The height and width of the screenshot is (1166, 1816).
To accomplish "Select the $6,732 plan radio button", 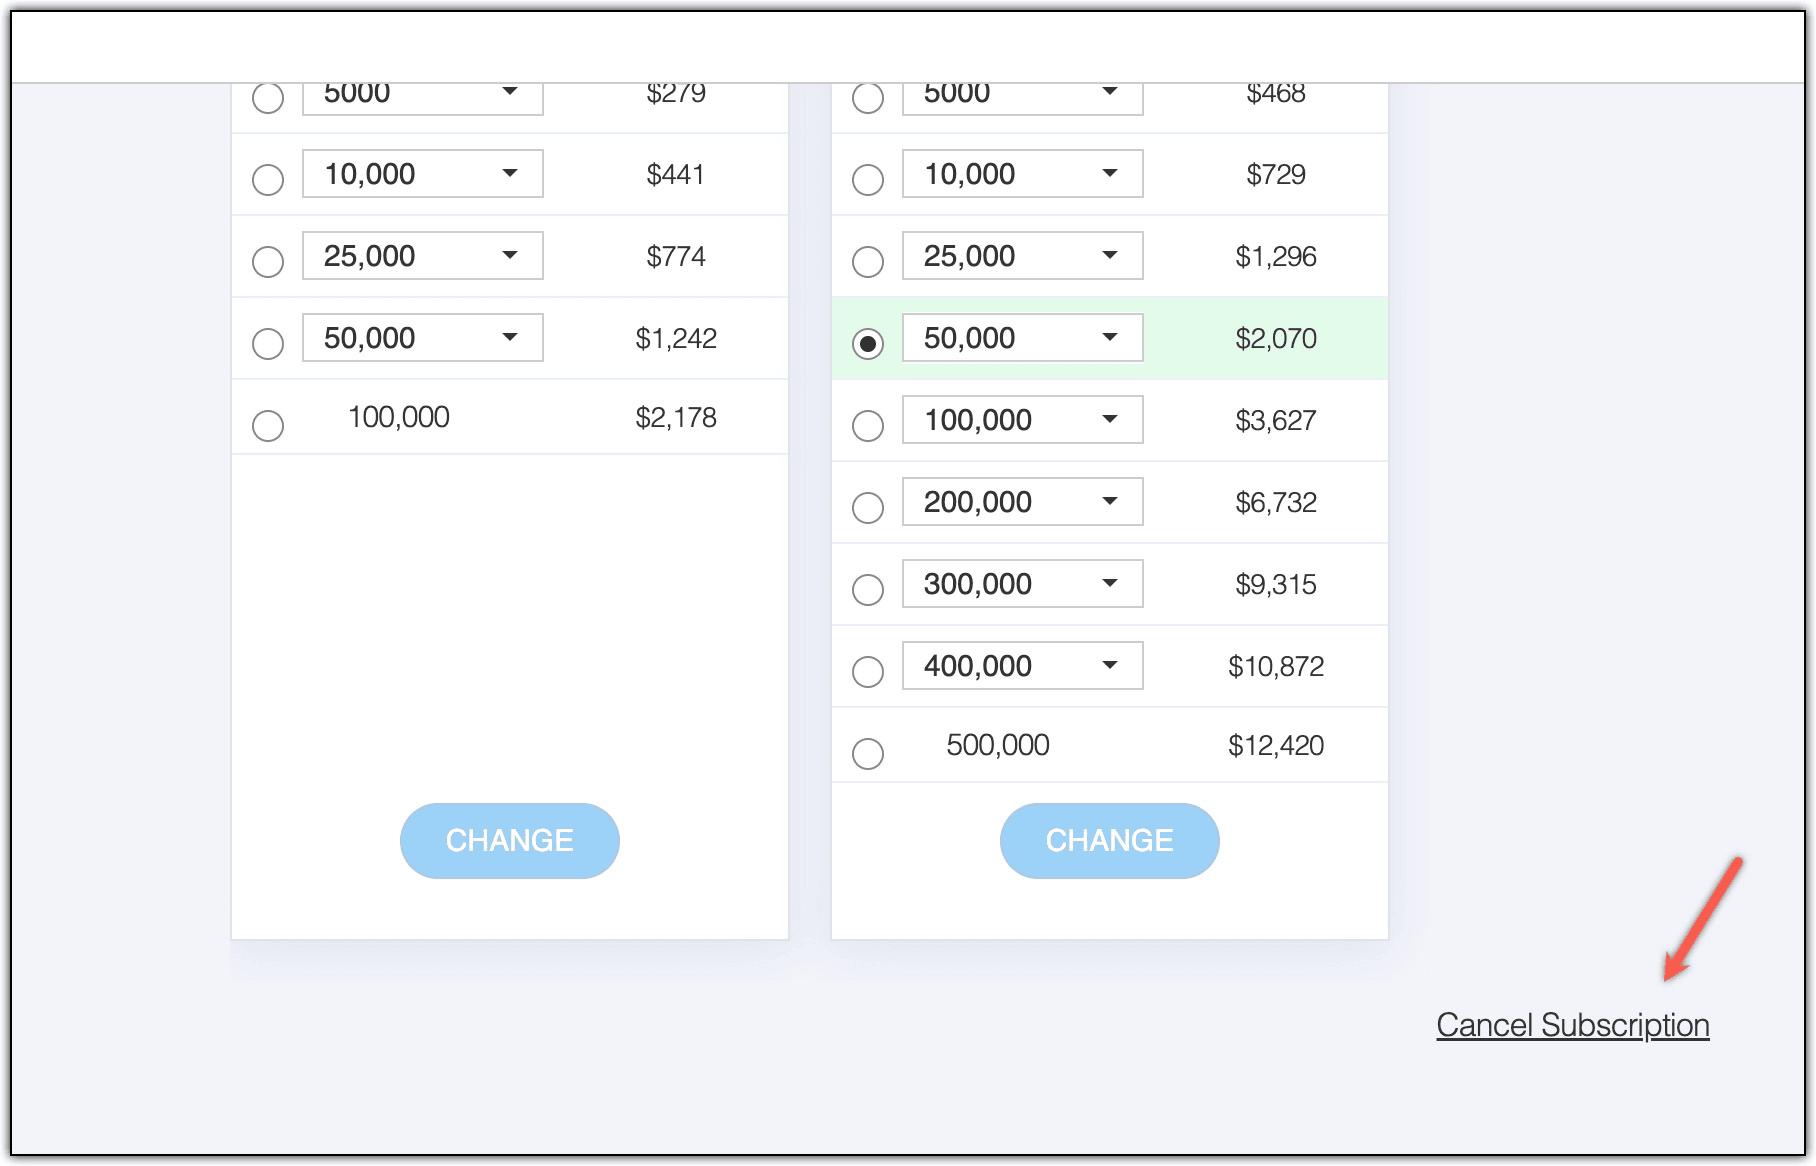I will (868, 508).
